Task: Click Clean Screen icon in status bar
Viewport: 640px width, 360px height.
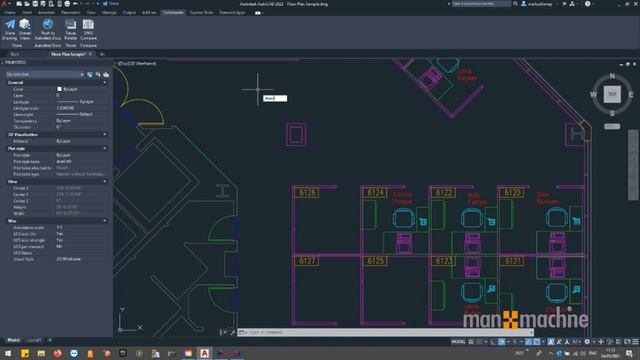Action: point(627,342)
